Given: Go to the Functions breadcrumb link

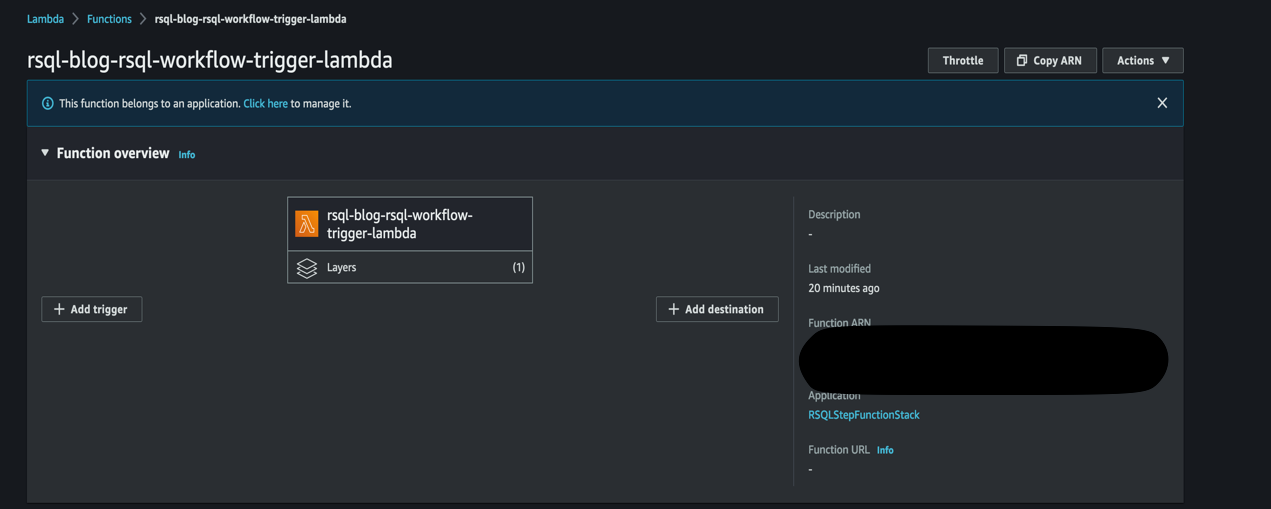Looking at the screenshot, I should tap(109, 19).
